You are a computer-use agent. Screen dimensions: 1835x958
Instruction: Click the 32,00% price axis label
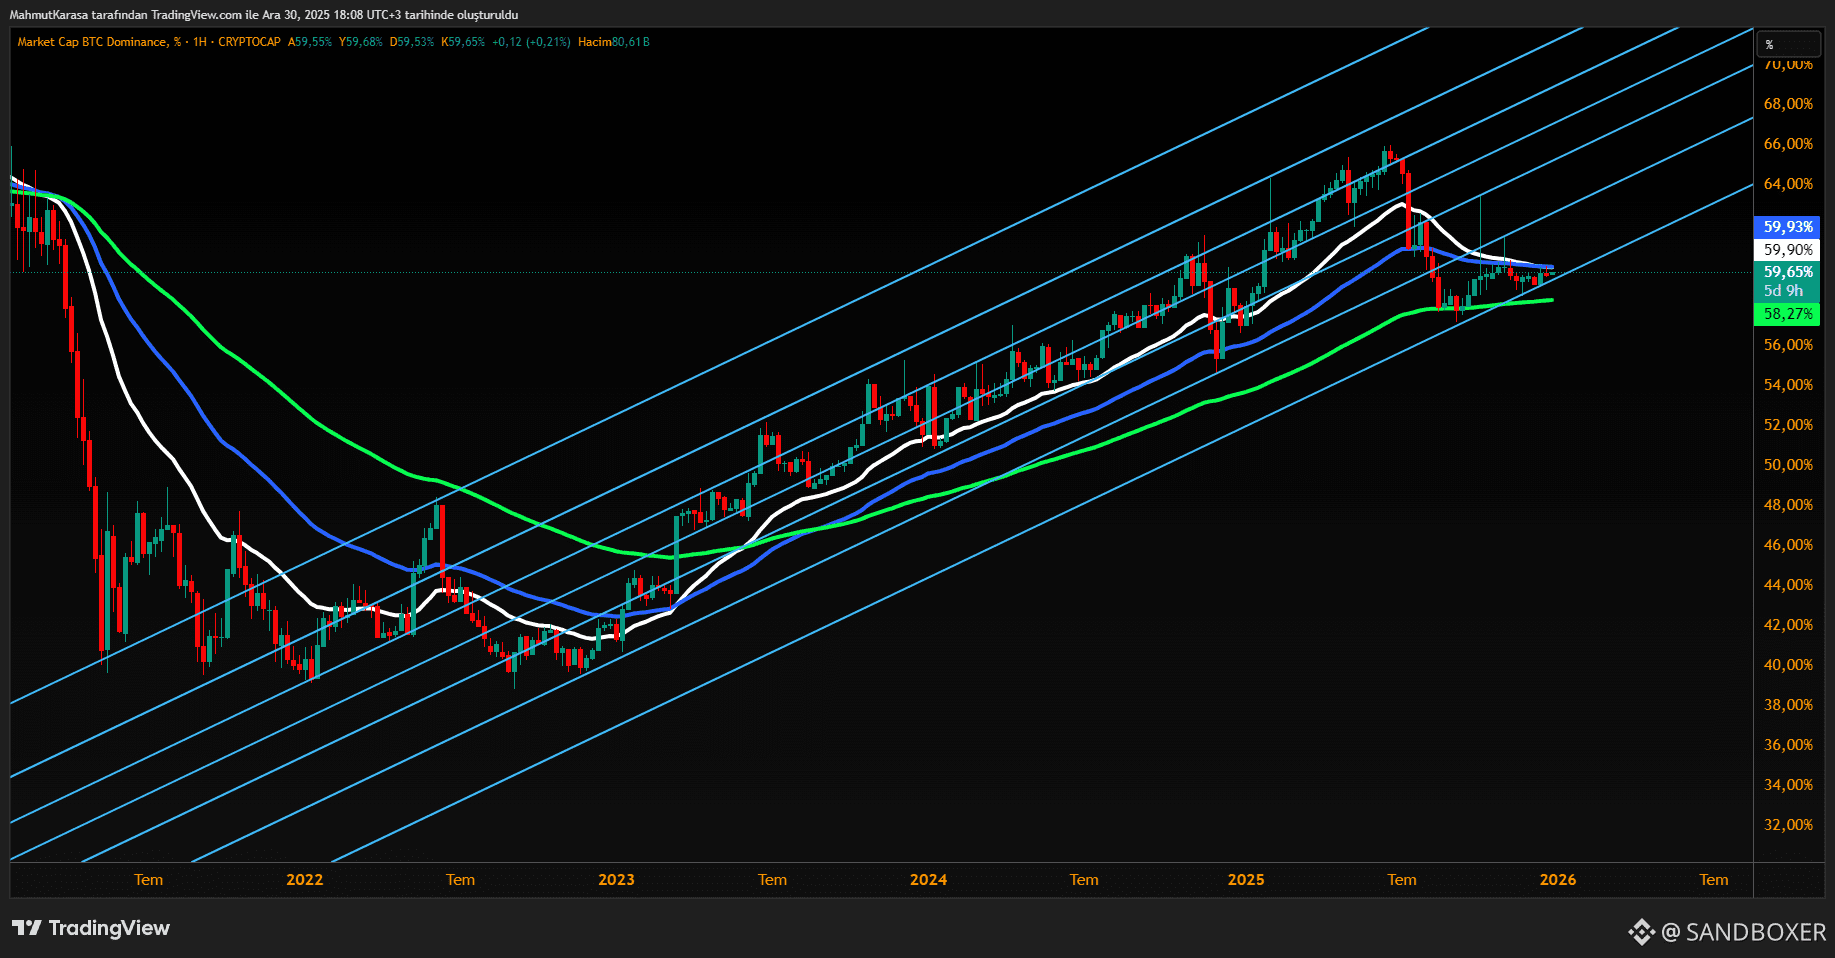[x=1788, y=825]
